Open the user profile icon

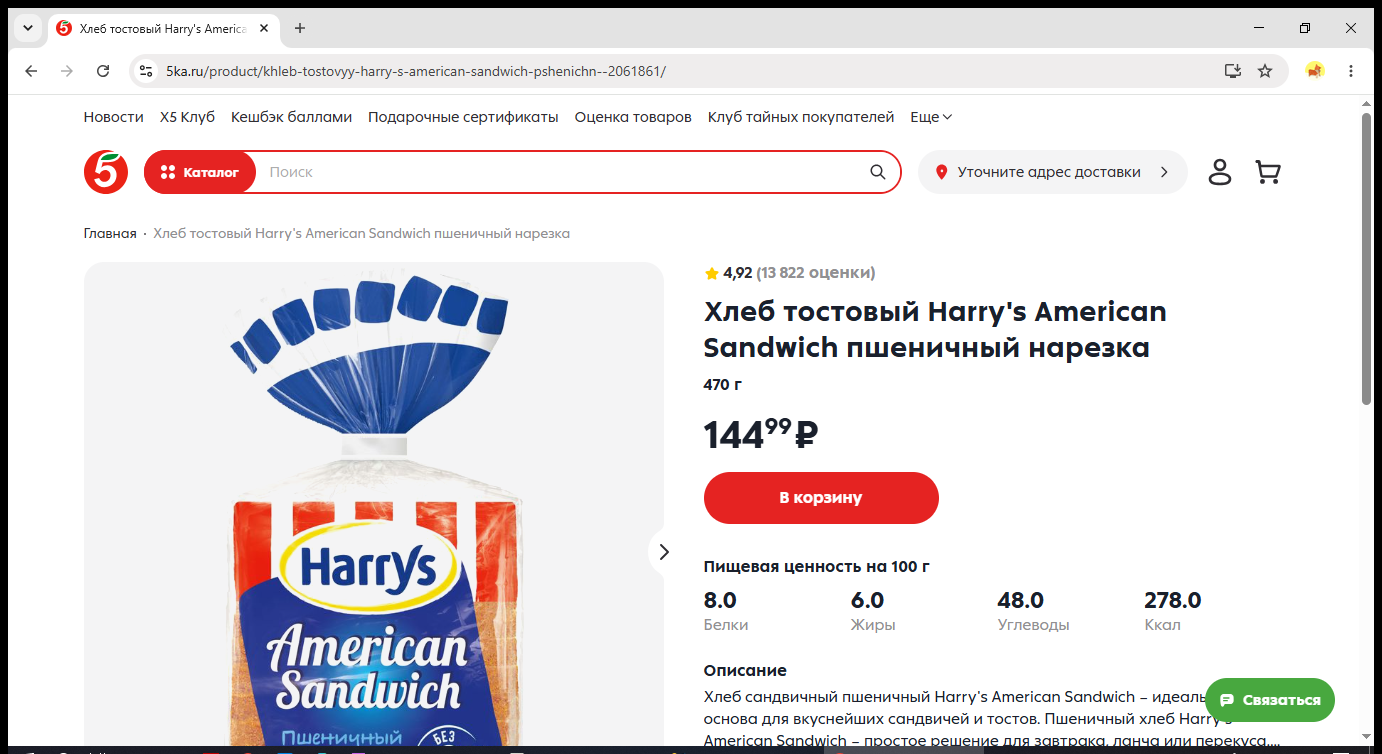pos(1220,172)
